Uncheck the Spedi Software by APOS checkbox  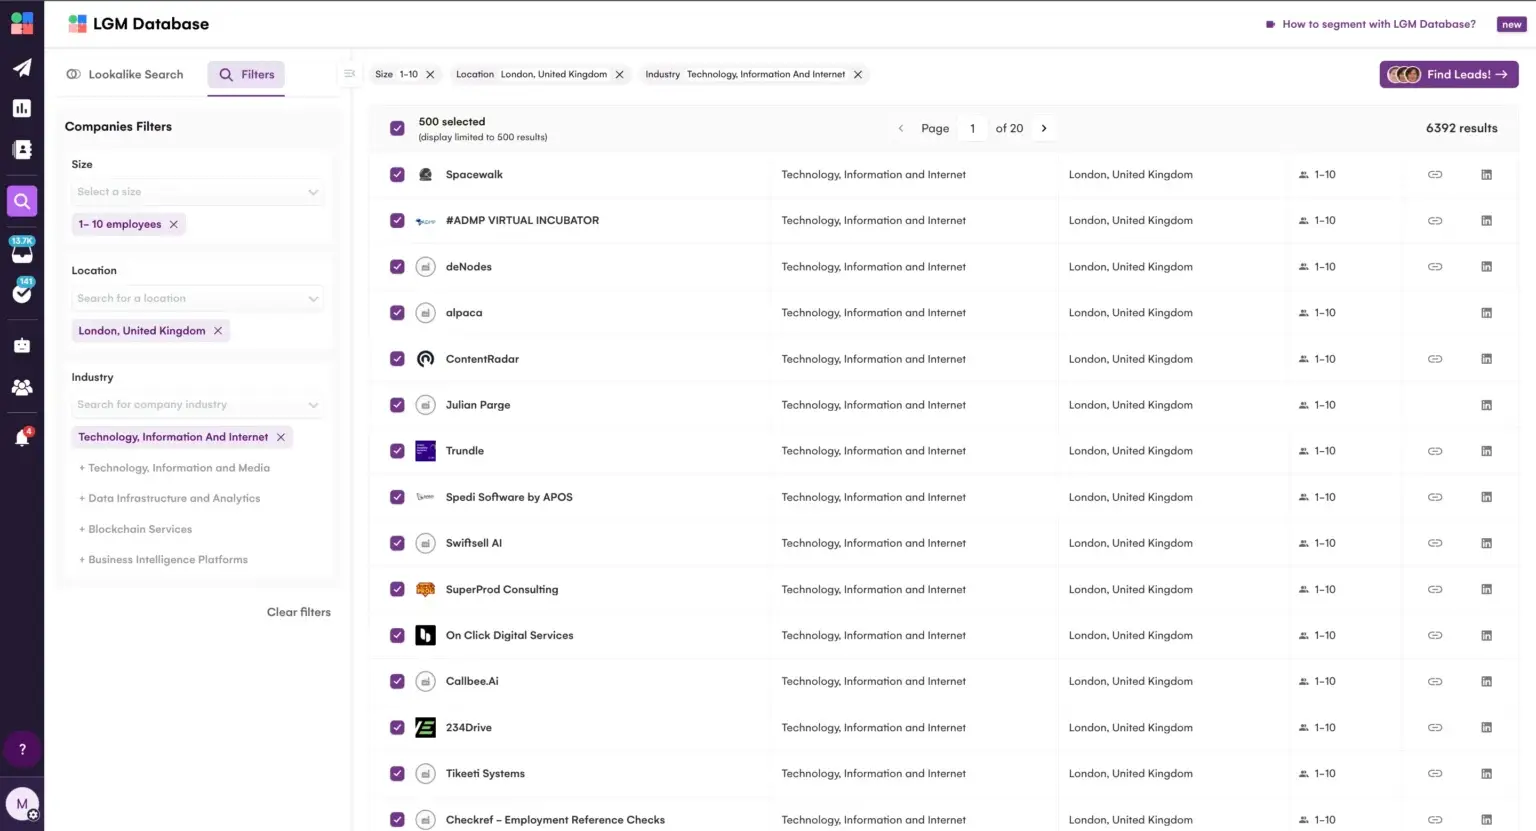tap(397, 497)
